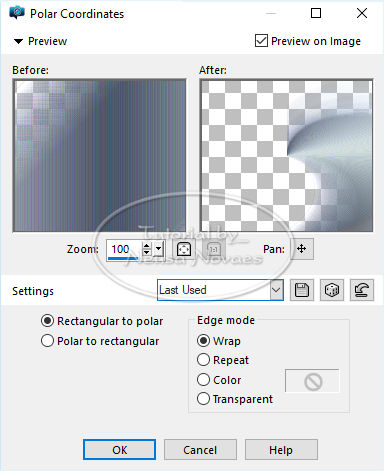
Task: Click the fit to window zoom icon
Action: click(x=184, y=249)
